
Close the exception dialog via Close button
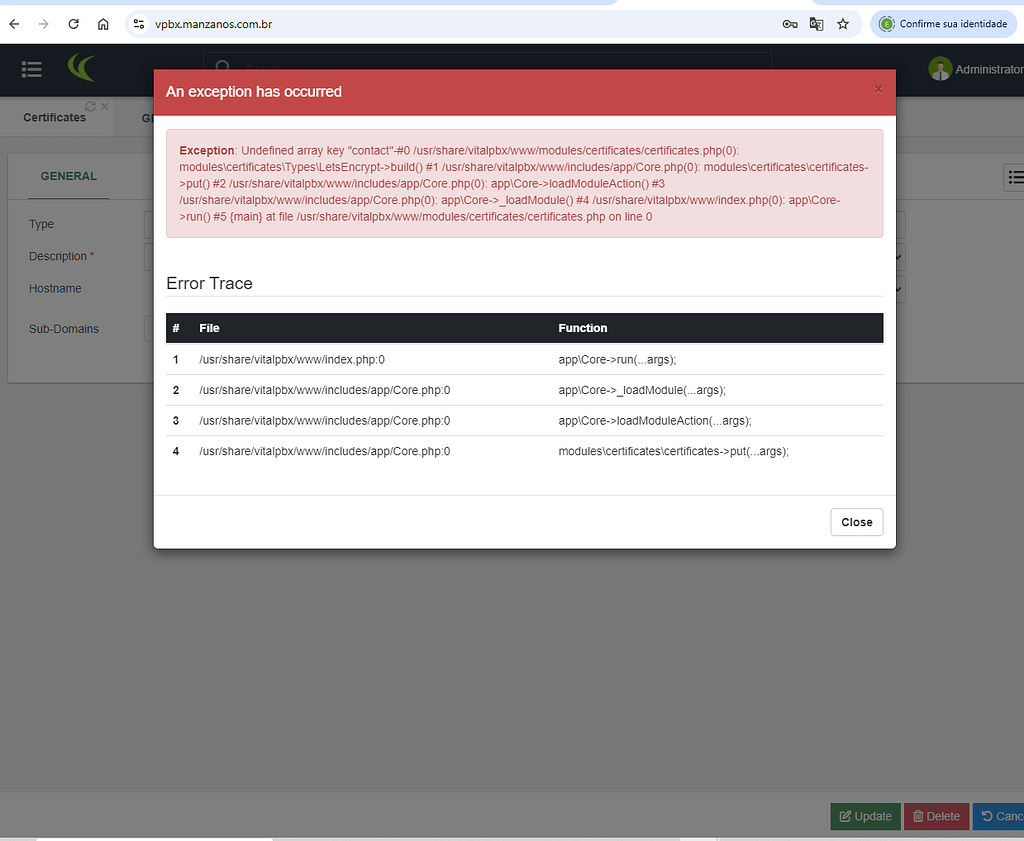coord(856,521)
